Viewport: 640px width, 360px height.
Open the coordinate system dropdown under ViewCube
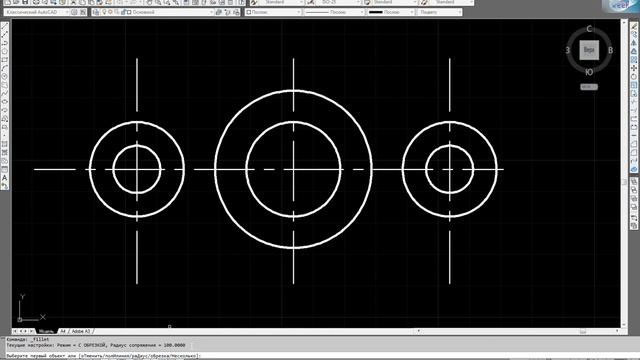coord(589,87)
